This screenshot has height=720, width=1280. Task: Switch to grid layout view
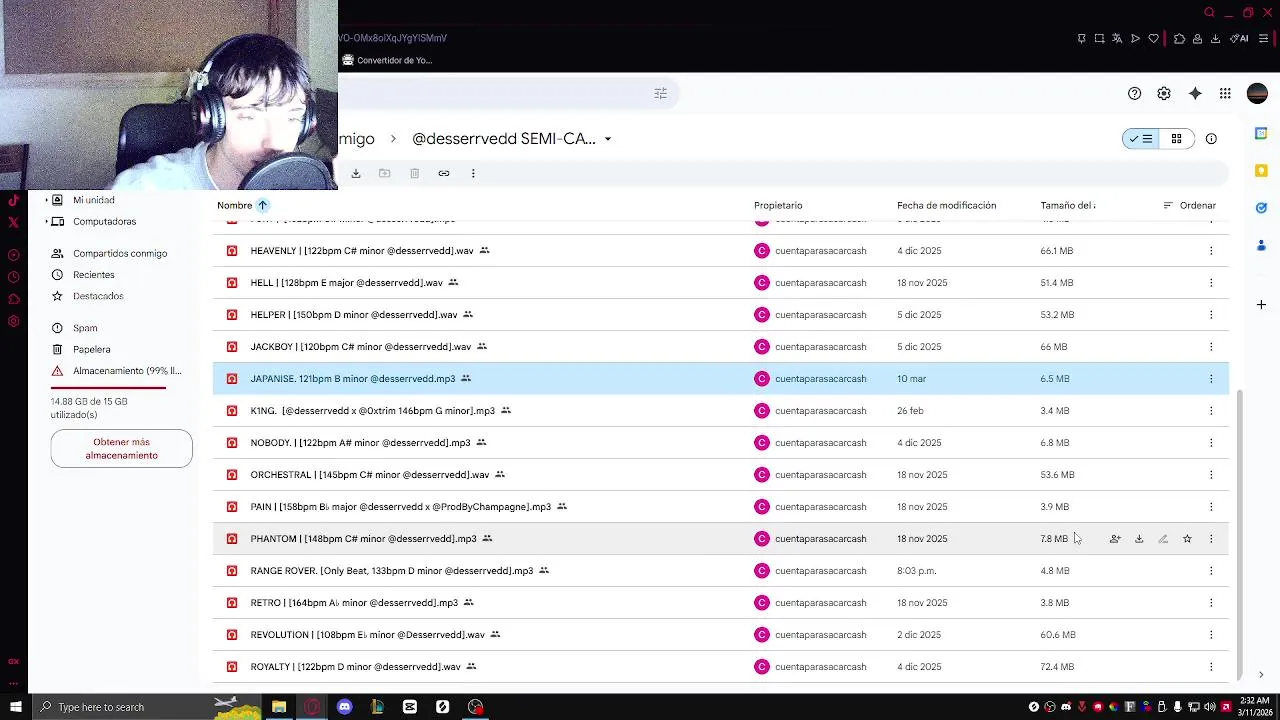click(x=1176, y=139)
